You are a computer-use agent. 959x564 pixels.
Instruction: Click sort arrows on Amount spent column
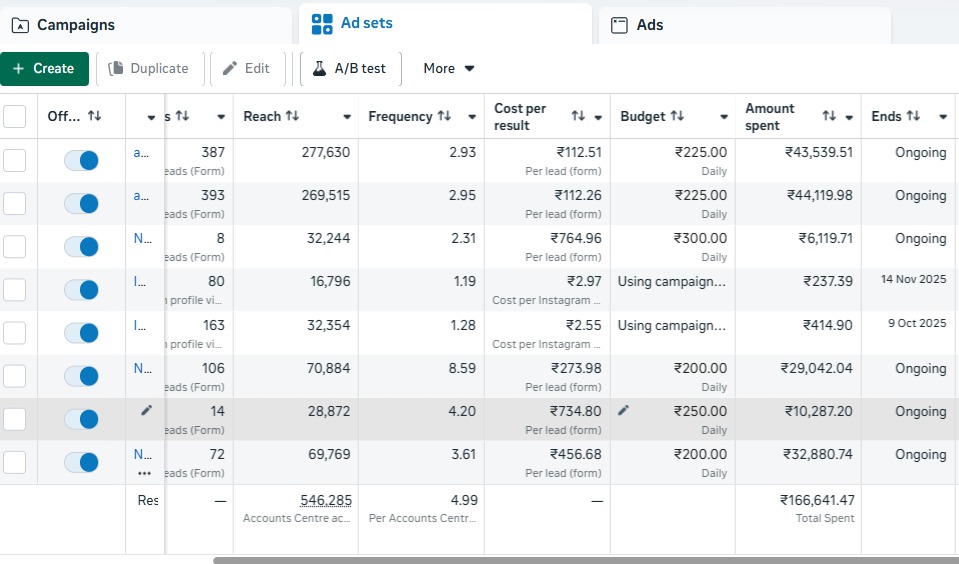[x=829, y=117]
